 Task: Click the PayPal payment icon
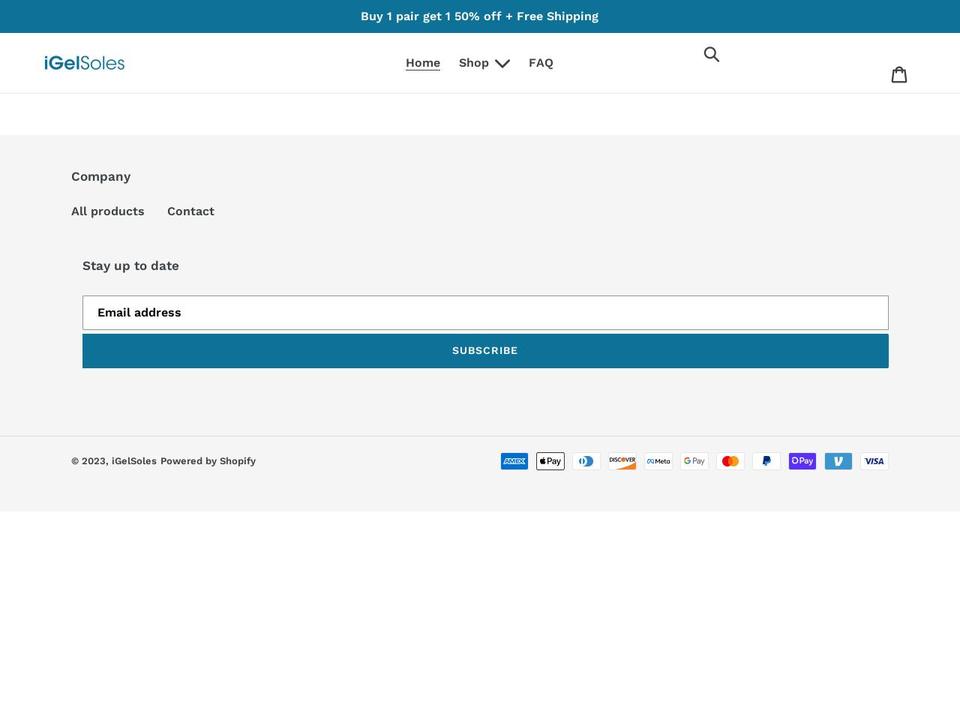pos(767,461)
